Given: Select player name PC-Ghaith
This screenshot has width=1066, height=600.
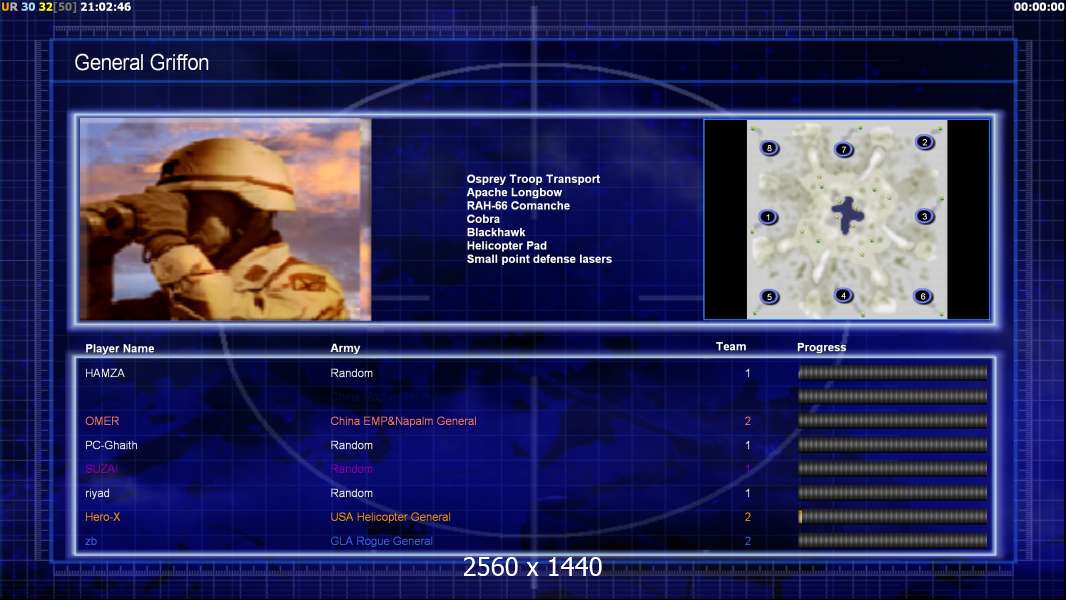Looking at the screenshot, I should coord(111,445).
